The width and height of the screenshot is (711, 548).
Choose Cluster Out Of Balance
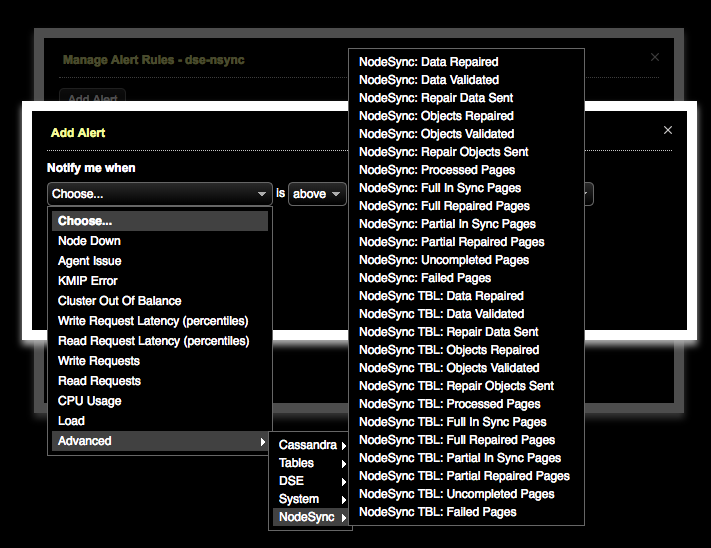pos(160,301)
